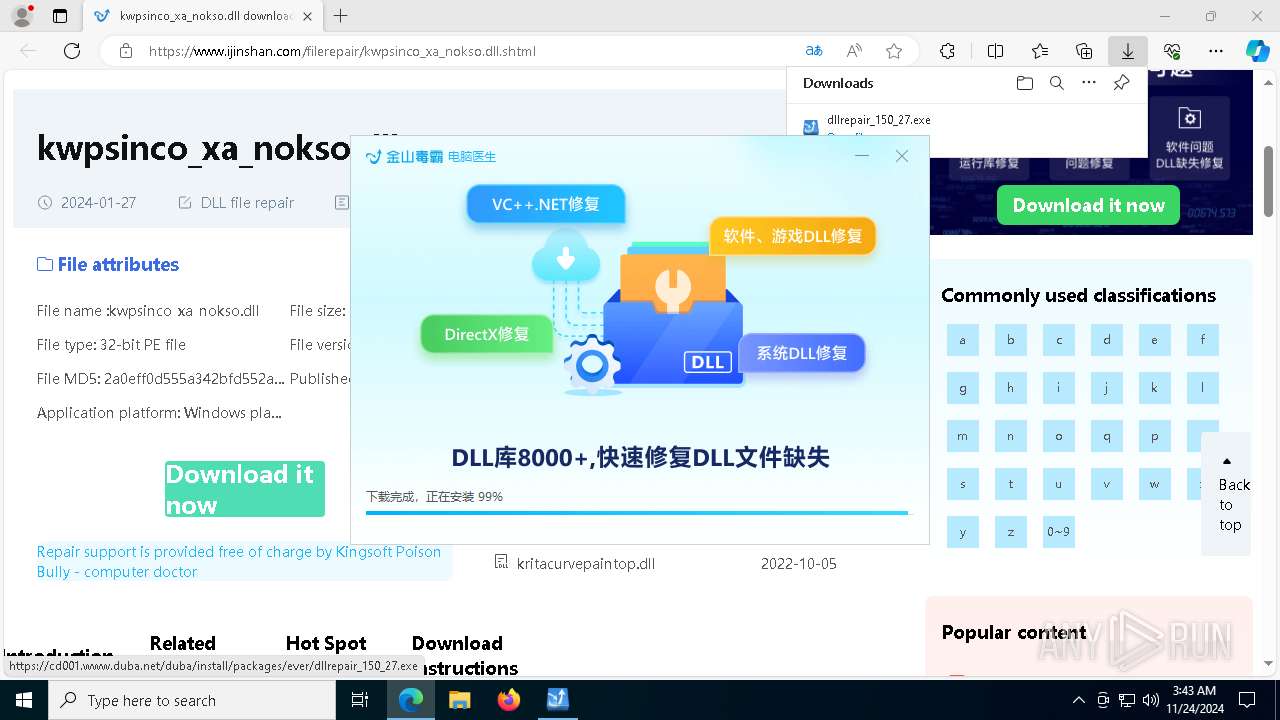Click the address bar URL field
1280x720 pixels.
(x=470, y=51)
